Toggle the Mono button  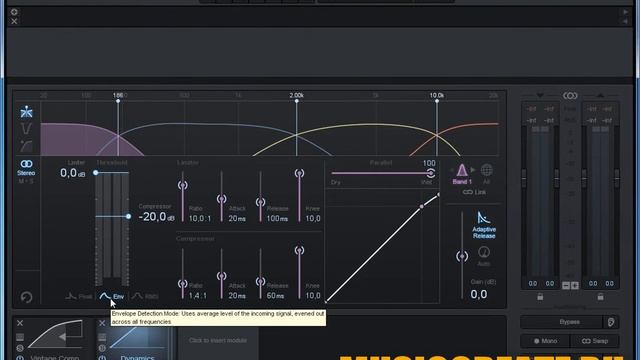click(x=545, y=341)
